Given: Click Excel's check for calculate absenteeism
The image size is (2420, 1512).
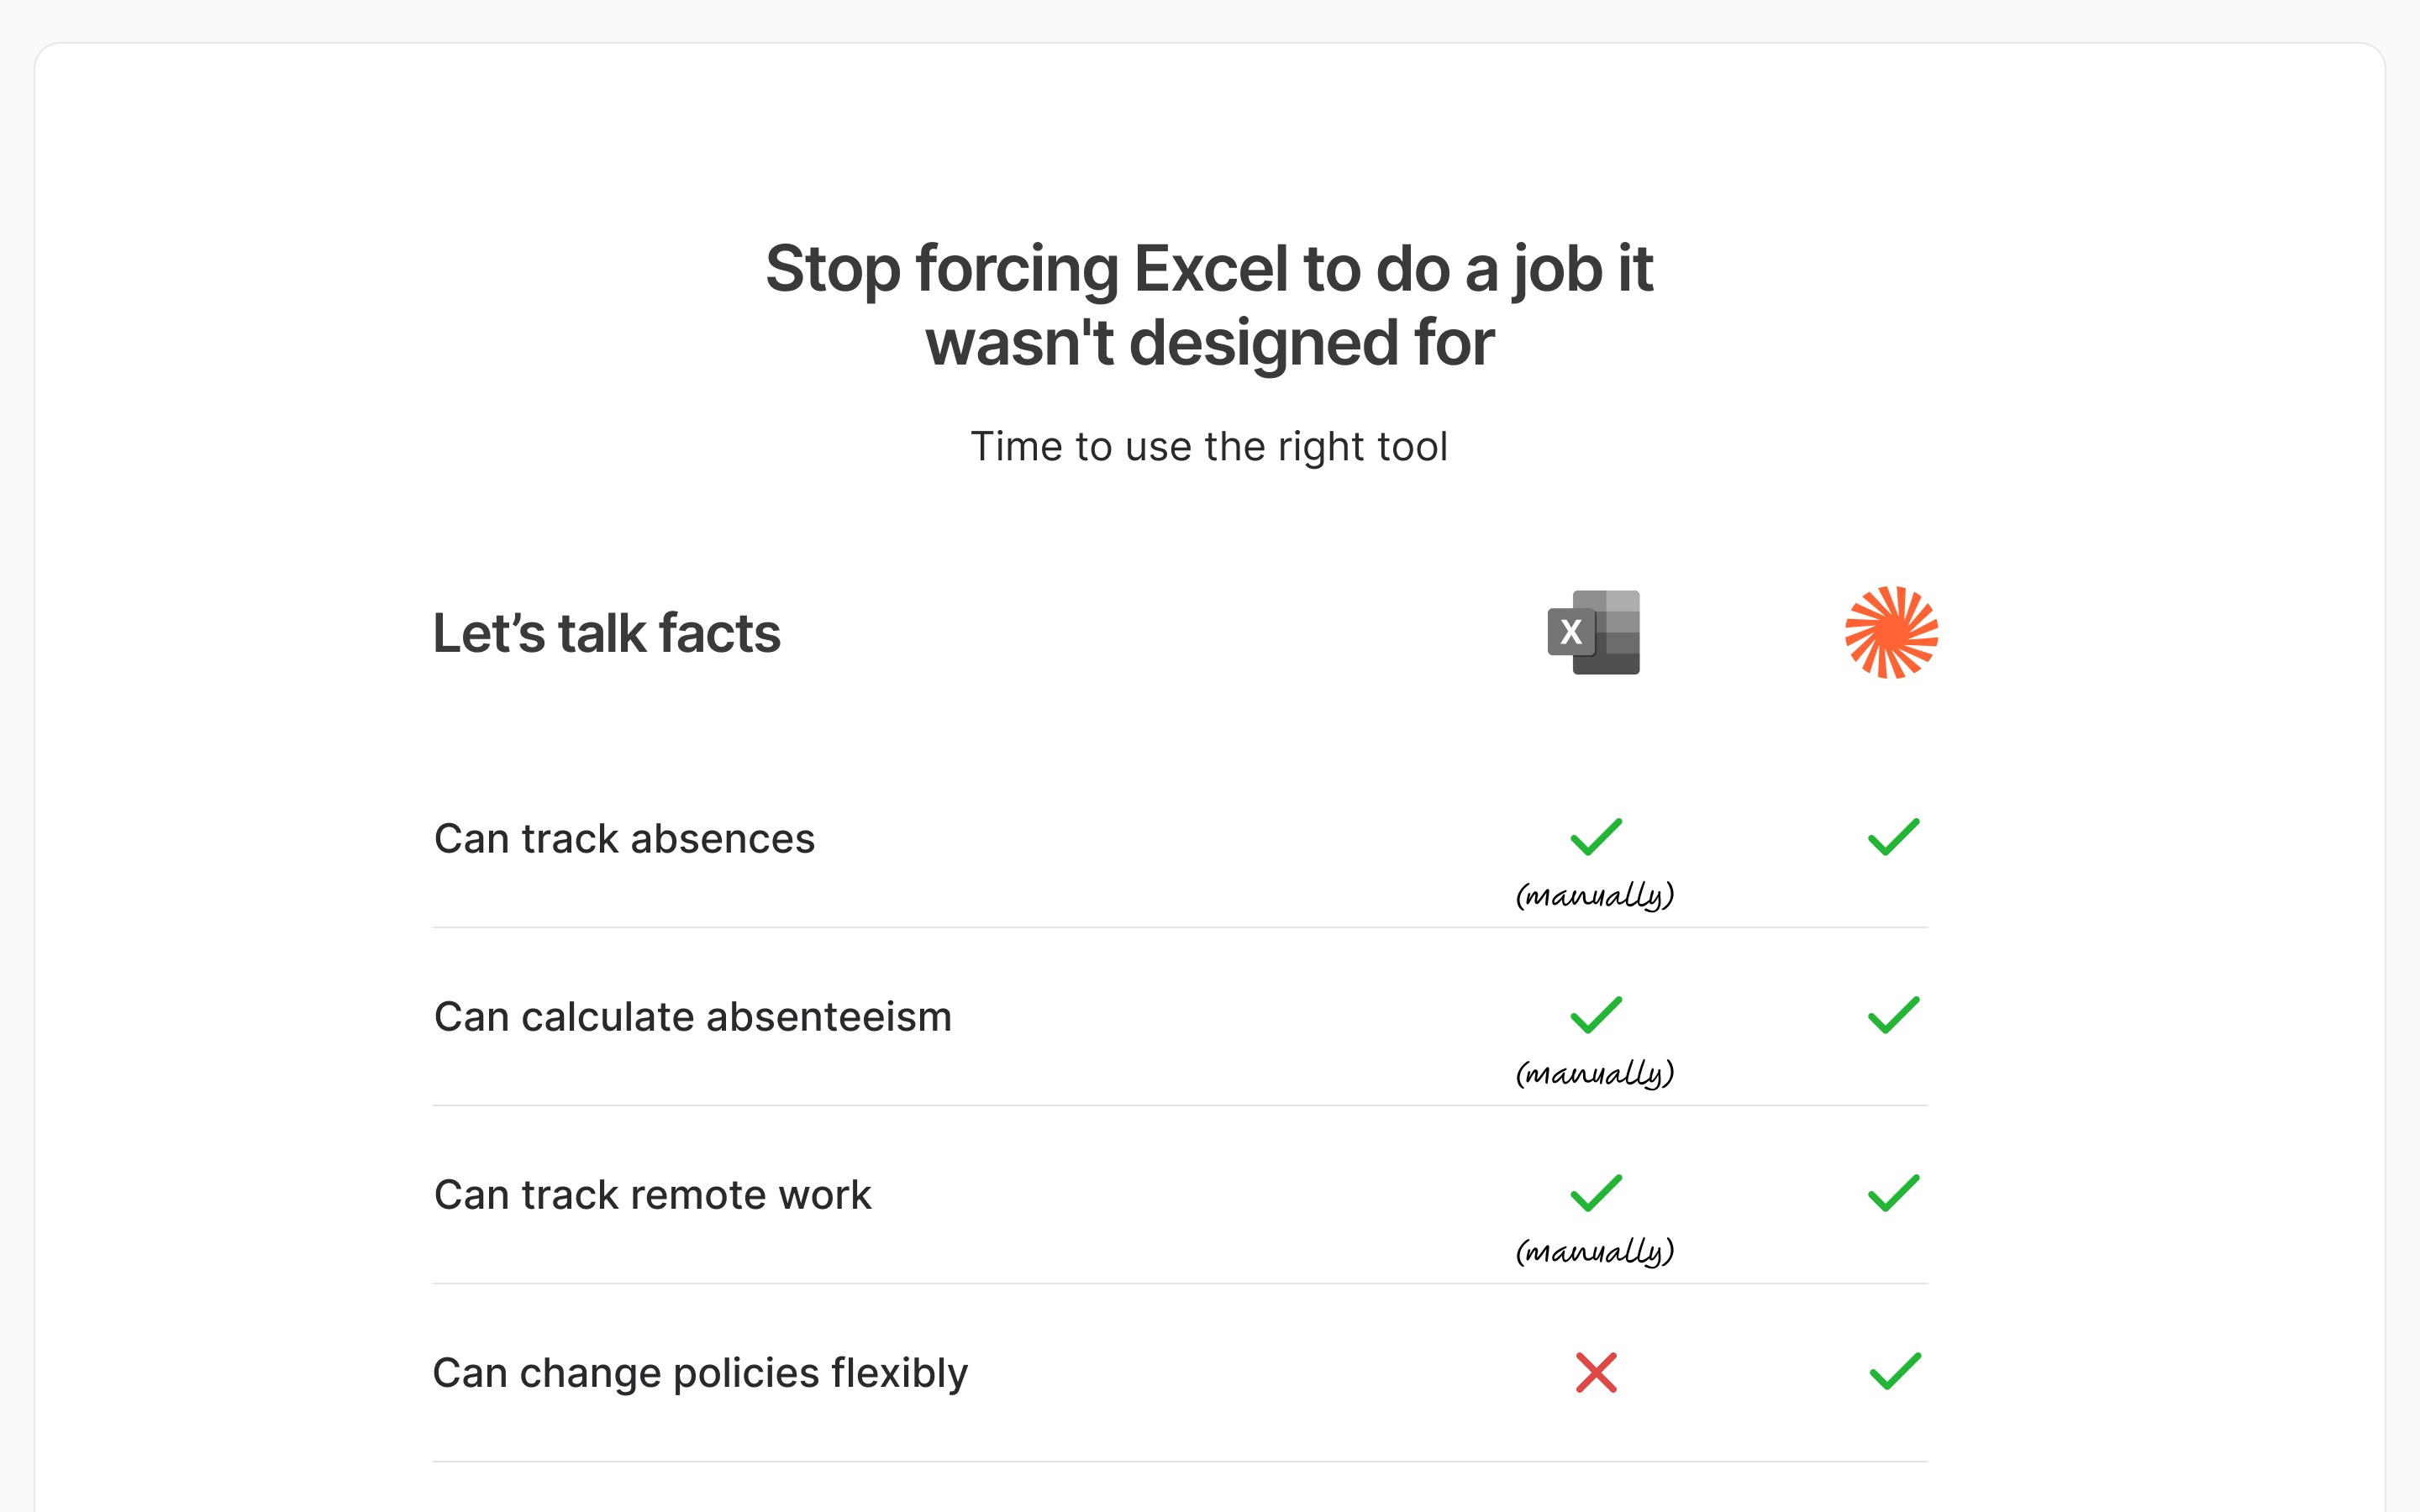Looking at the screenshot, I should tap(1596, 1015).
